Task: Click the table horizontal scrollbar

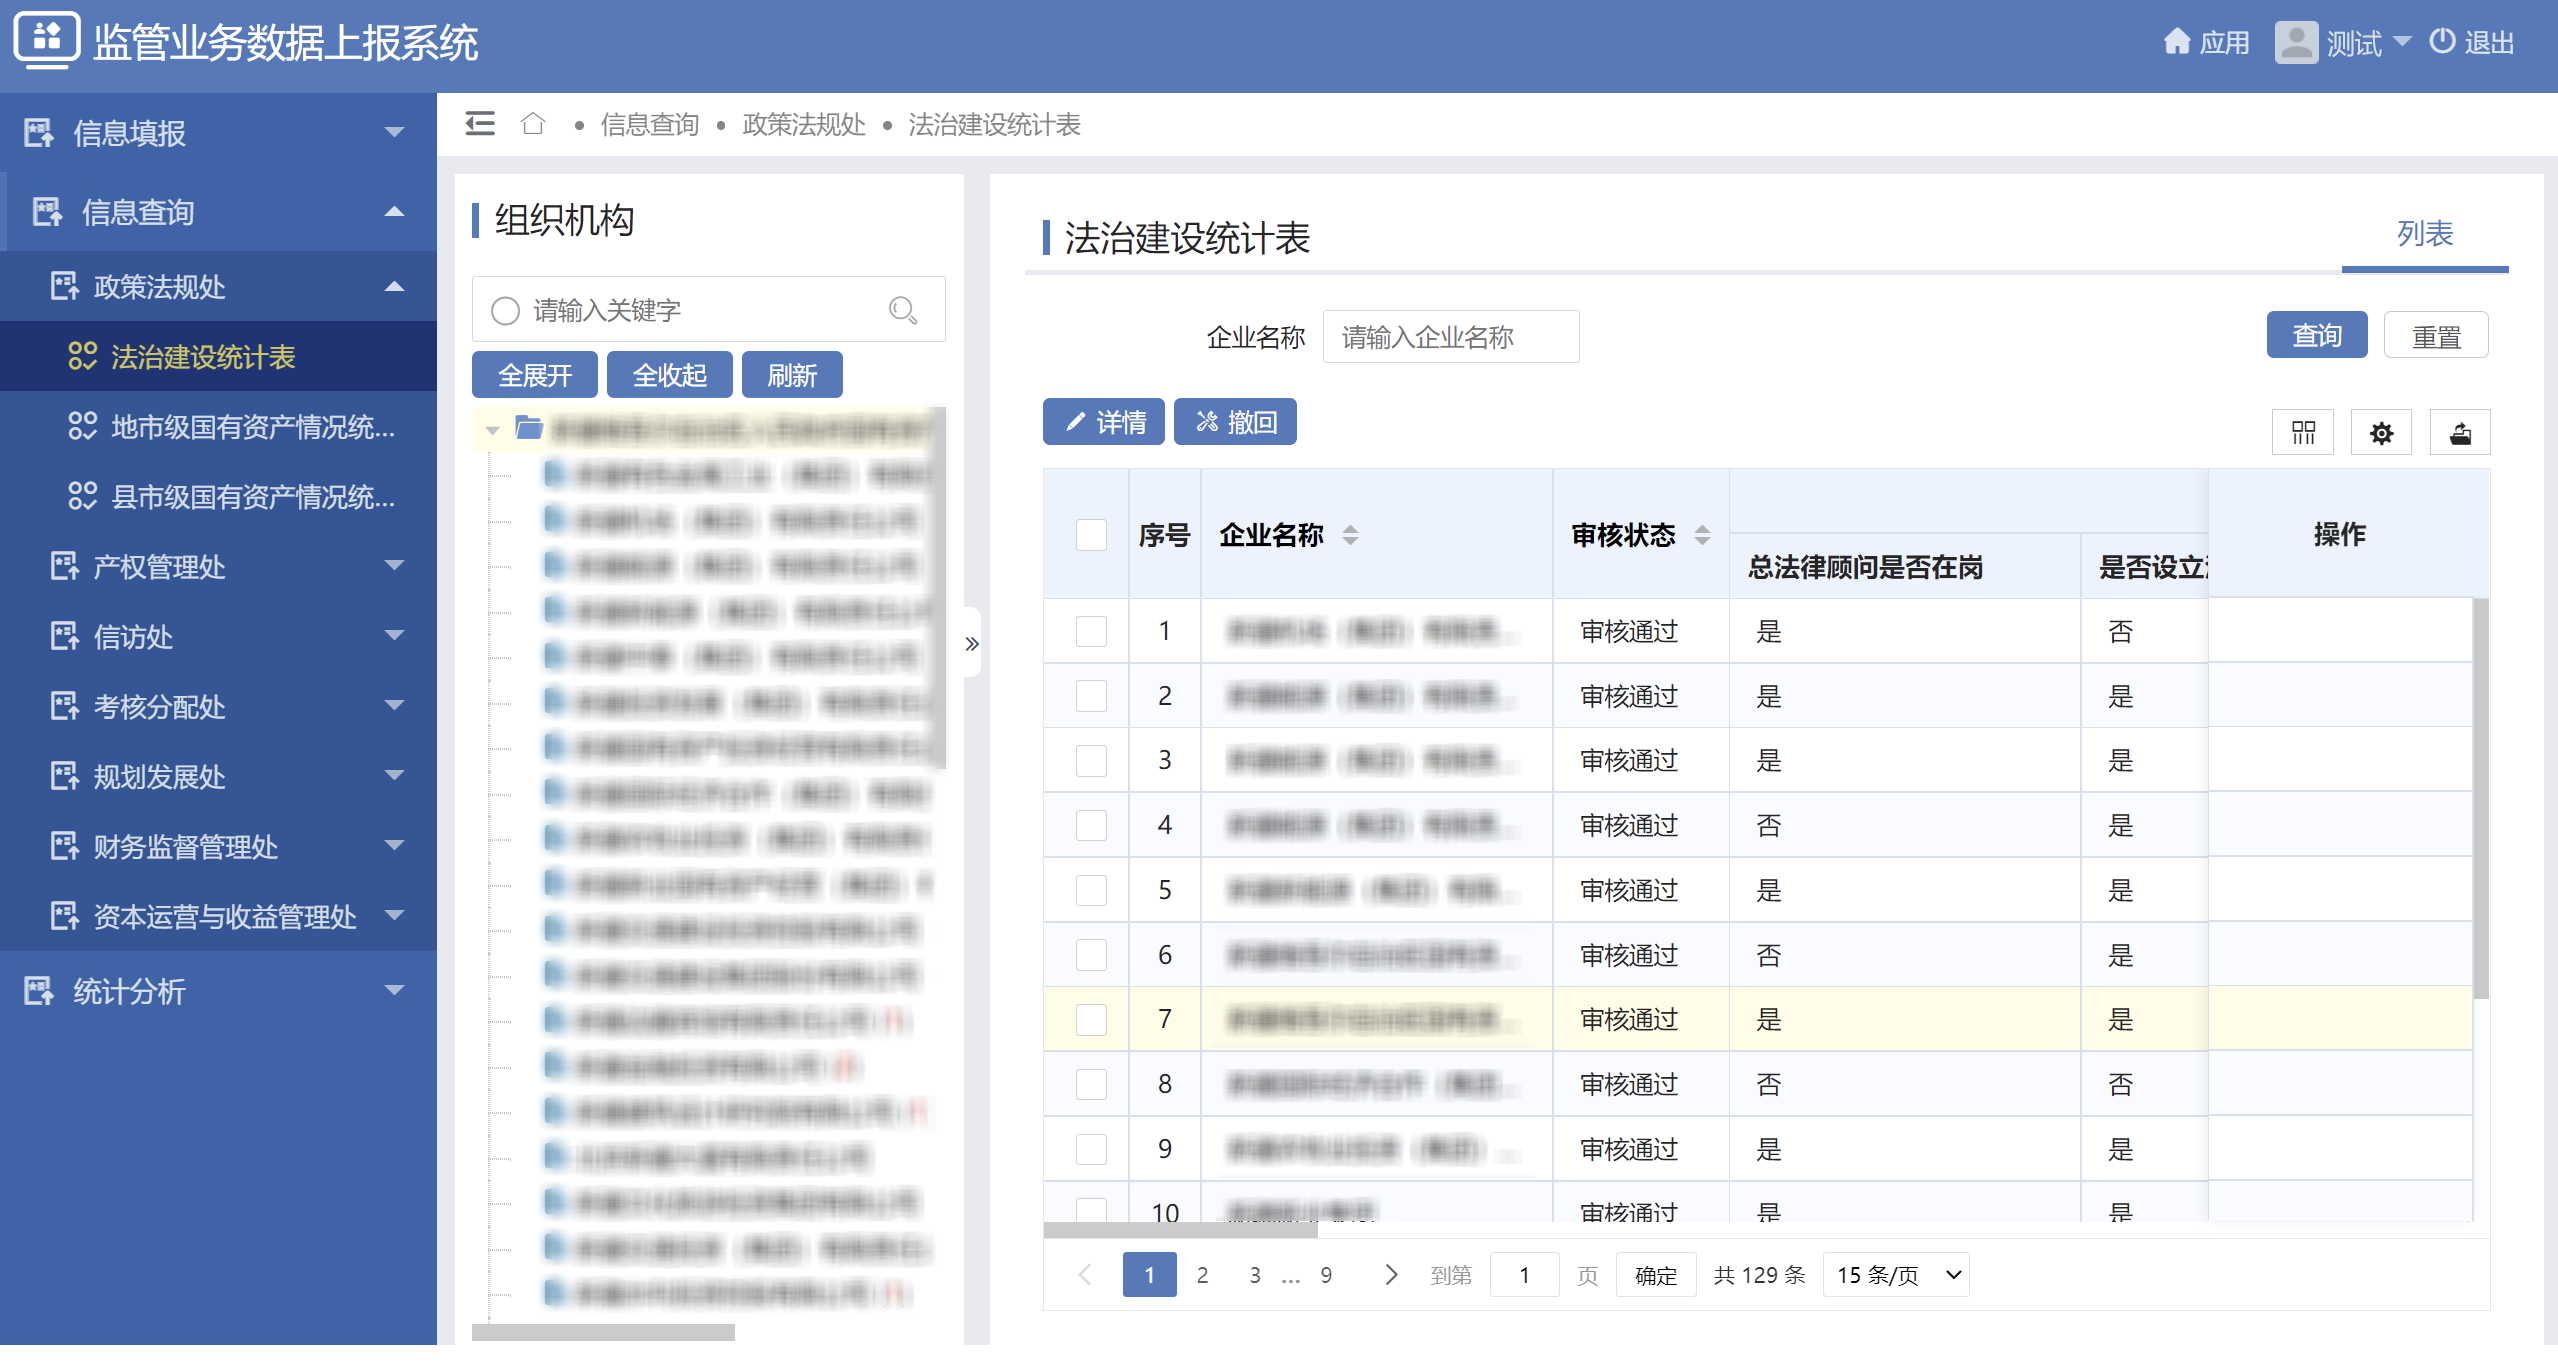Action: pos(1180,1231)
